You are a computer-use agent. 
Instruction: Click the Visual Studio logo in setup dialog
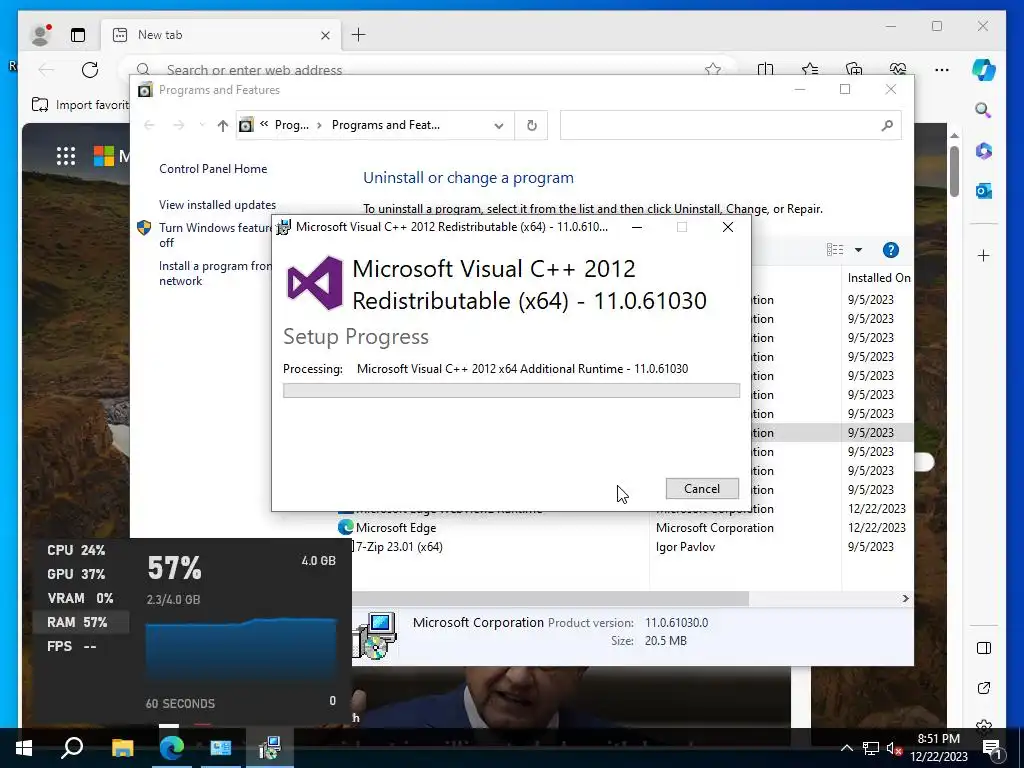pos(315,283)
